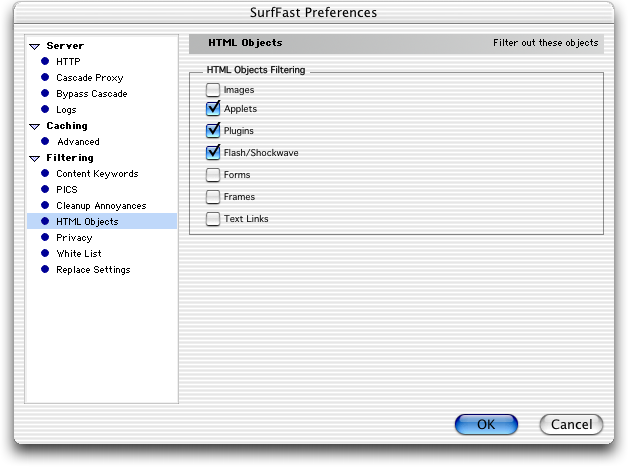Viewport: 628px width, 467px height.
Task: Click the blue dot next to PICS
Action: [45, 189]
